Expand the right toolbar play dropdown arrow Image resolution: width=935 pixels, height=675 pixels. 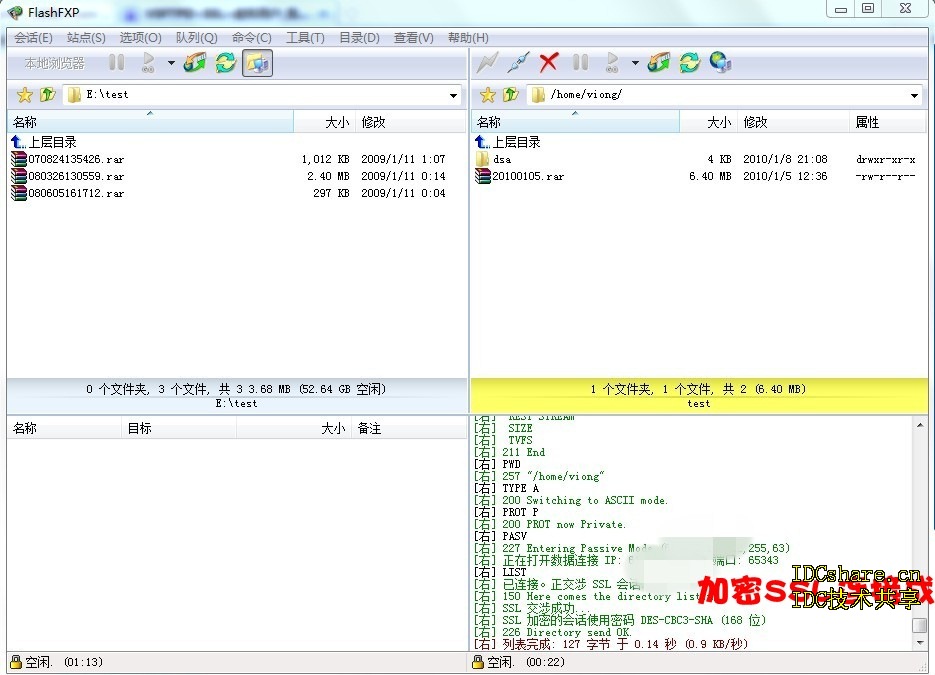point(635,63)
